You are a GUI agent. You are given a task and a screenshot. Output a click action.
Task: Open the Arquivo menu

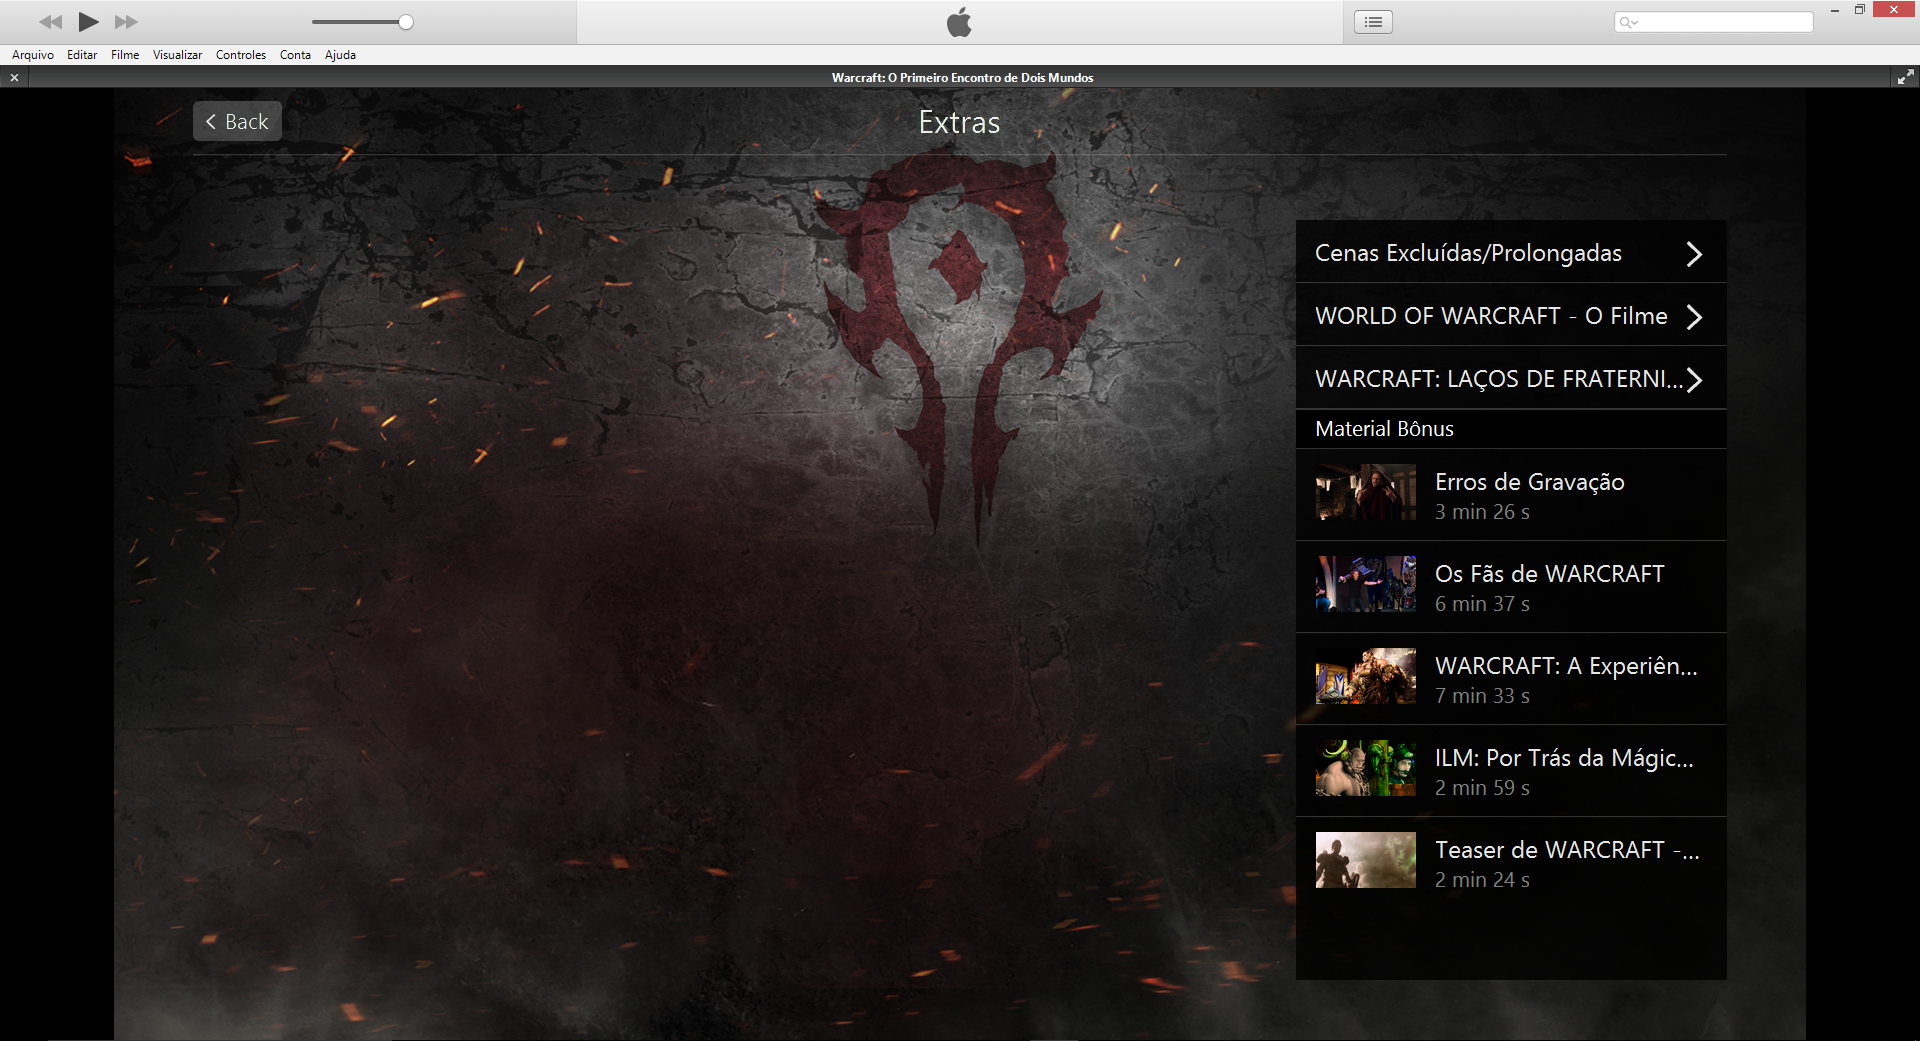pyautogui.click(x=33, y=55)
